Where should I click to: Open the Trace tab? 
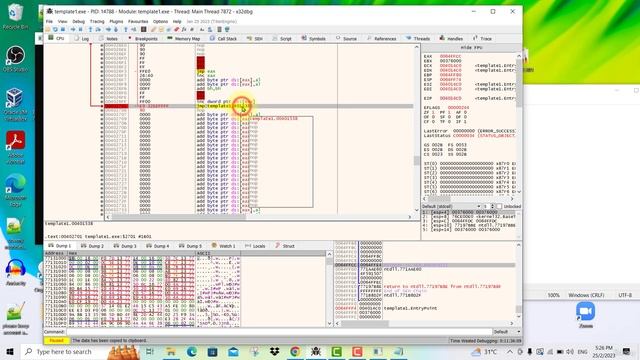(x=482, y=38)
